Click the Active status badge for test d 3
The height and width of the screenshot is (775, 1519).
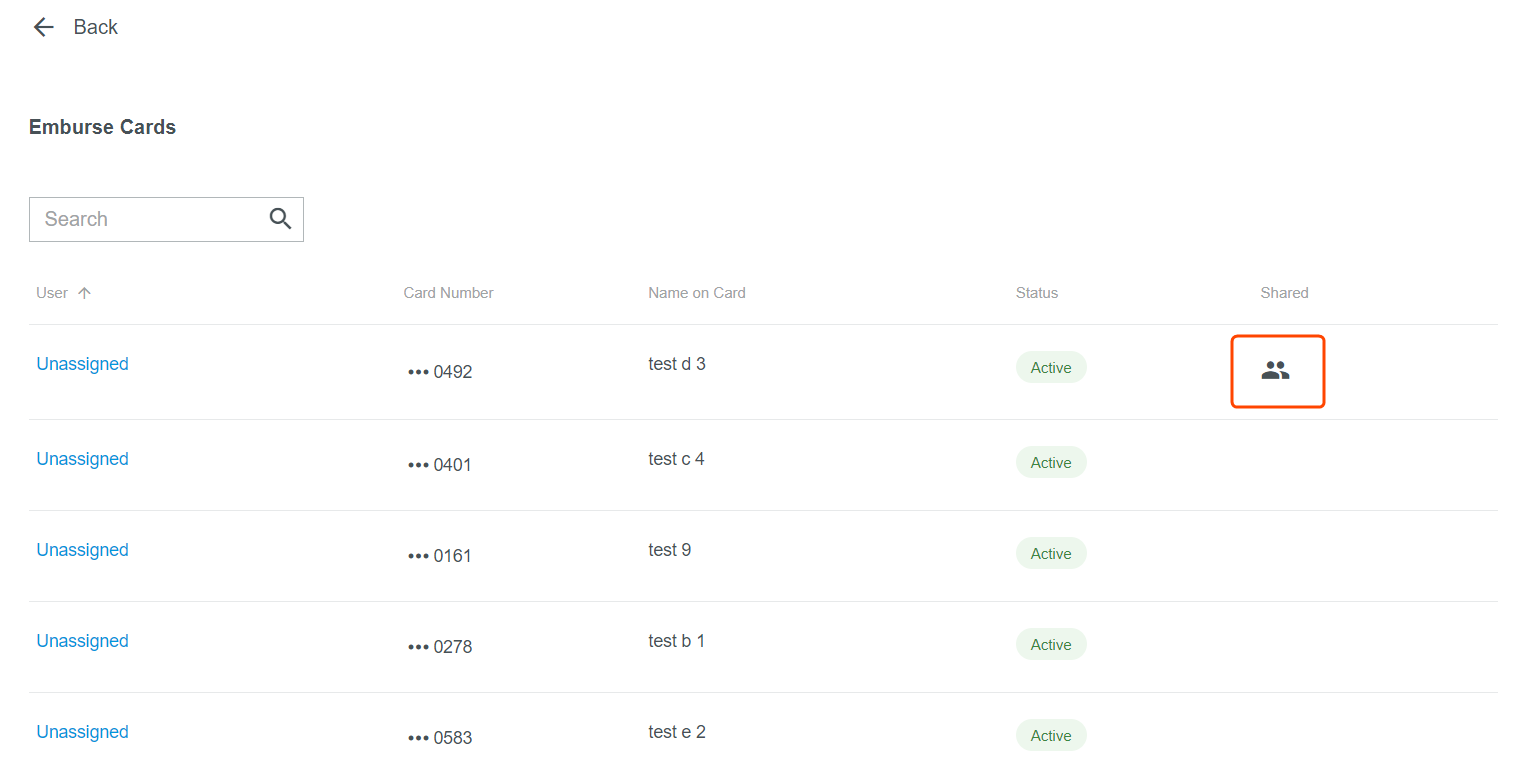coord(1051,368)
